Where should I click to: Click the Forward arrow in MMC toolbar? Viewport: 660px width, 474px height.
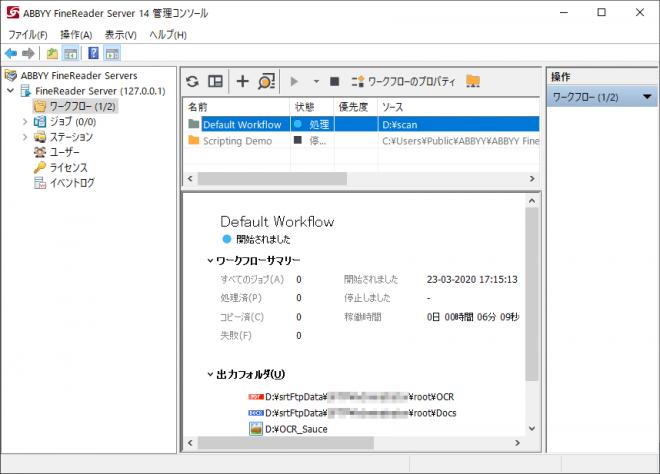[28, 53]
